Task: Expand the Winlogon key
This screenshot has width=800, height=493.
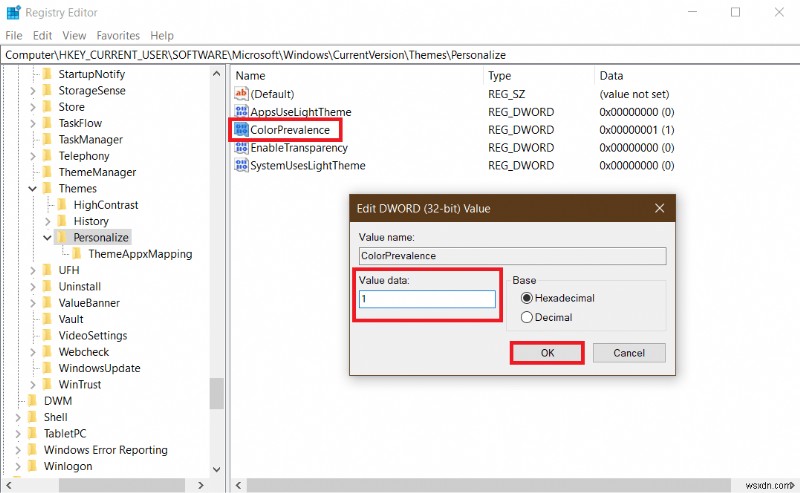Action: tap(18, 466)
